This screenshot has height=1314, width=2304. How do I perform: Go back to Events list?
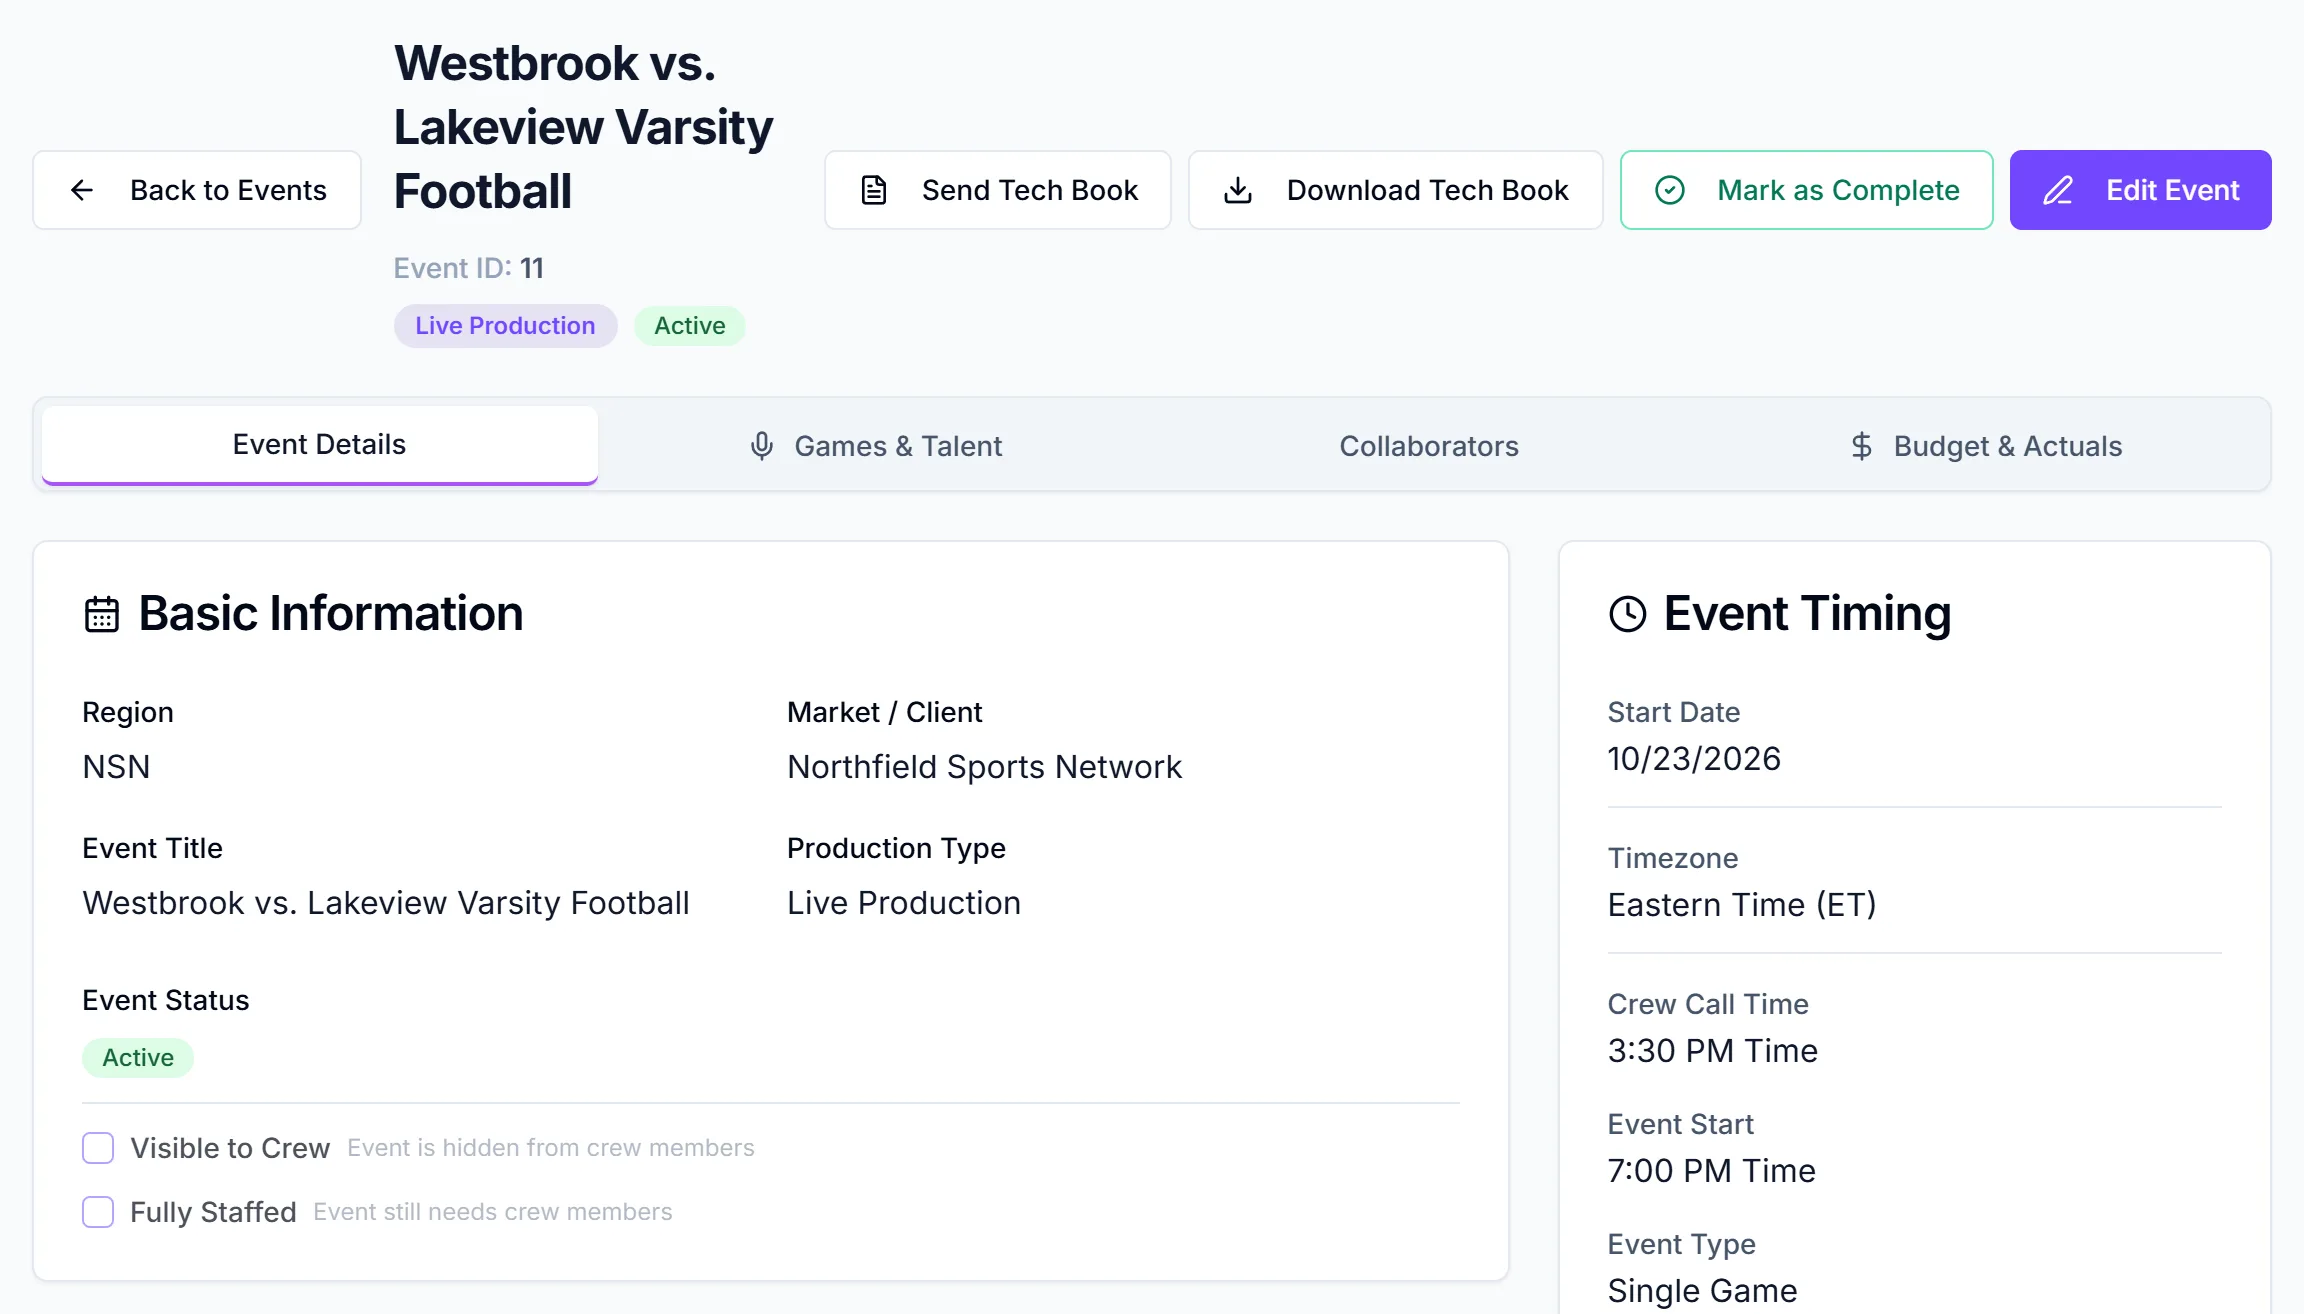(x=197, y=190)
